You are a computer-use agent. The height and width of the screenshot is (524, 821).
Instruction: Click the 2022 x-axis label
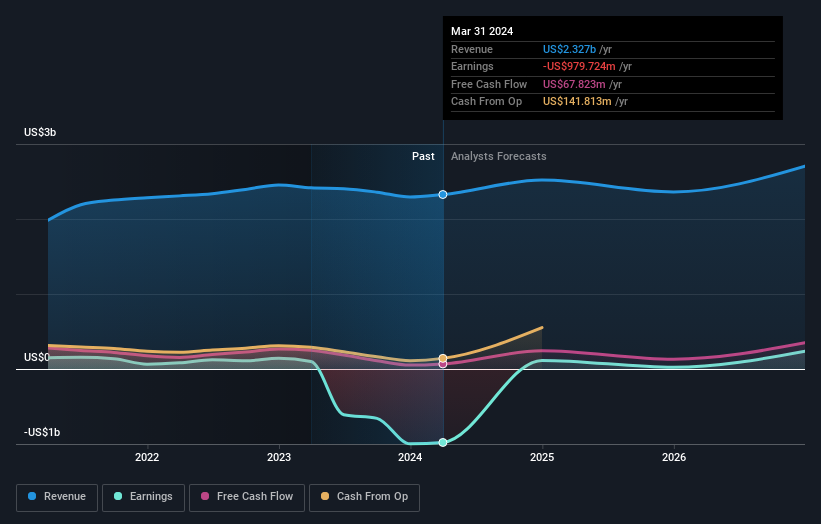(x=147, y=458)
